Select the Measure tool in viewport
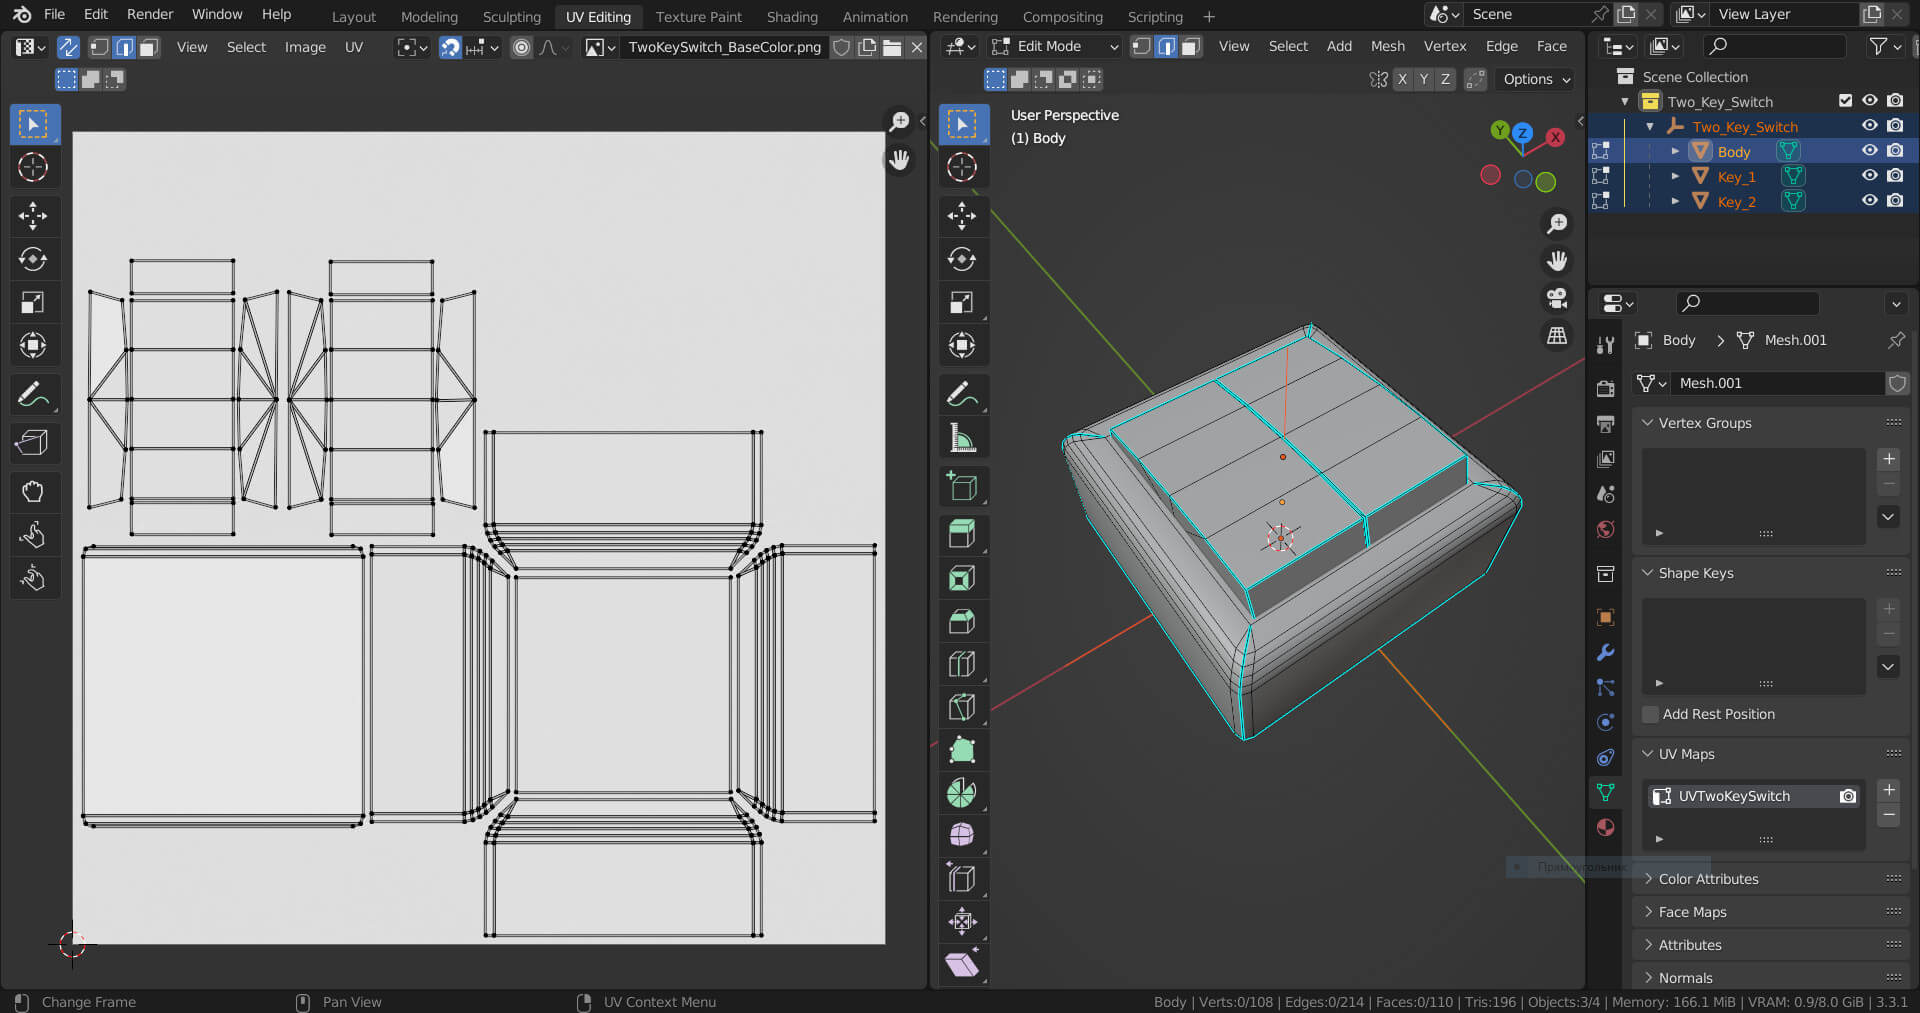Viewport: 1920px width, 1013px height. 961,438
